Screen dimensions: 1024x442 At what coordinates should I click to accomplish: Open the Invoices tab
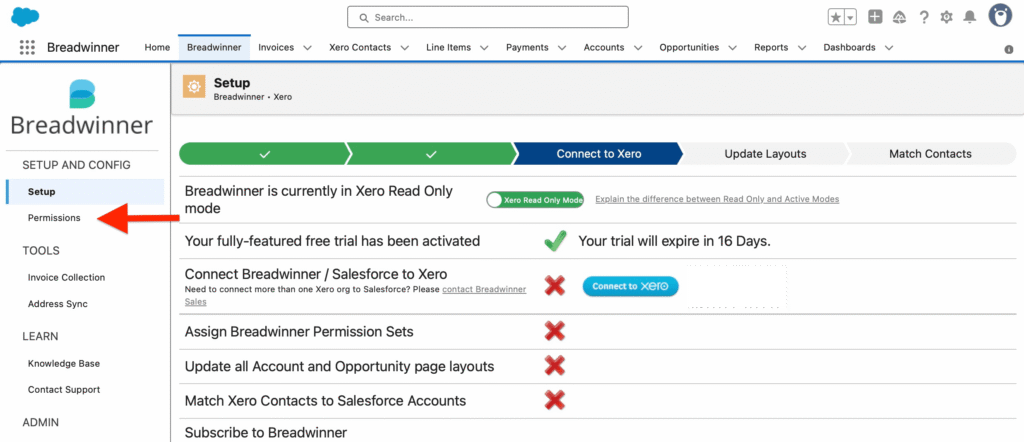pyautogui.click(x=276, y=48)
